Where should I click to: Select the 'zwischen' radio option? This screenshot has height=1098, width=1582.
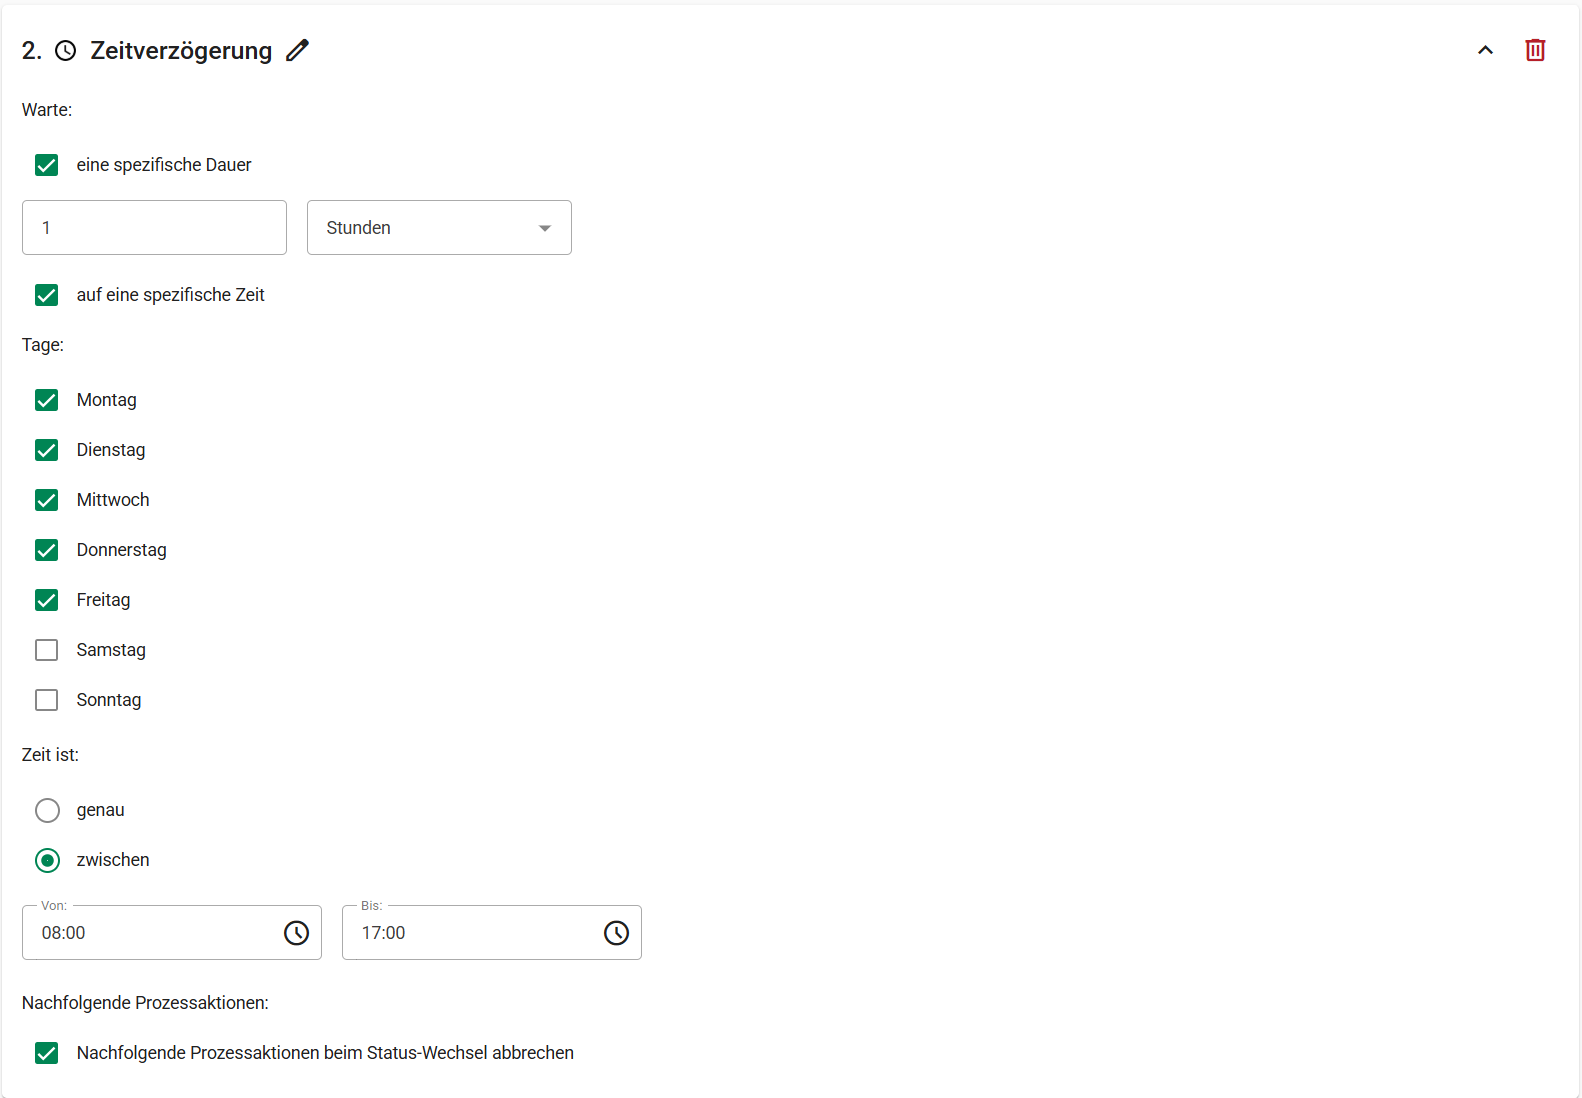47,860
